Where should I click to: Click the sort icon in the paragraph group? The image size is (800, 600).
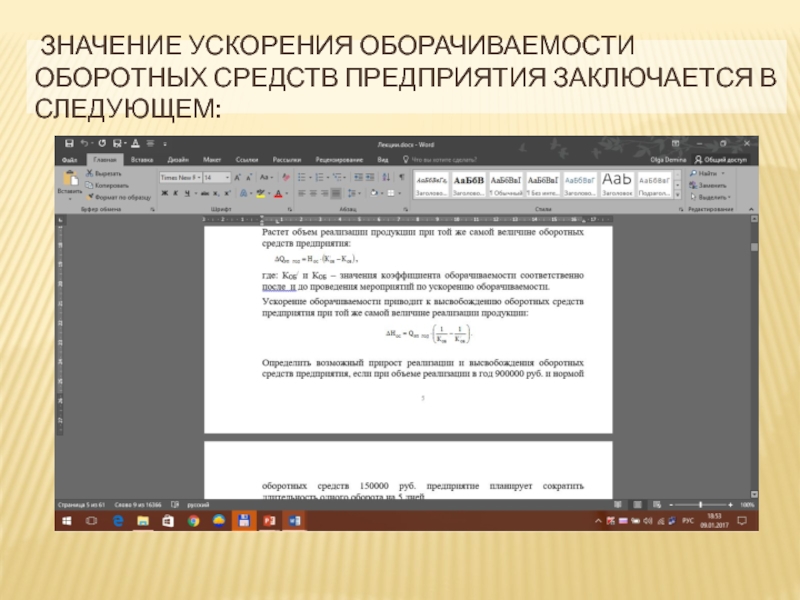coord(388,177)
